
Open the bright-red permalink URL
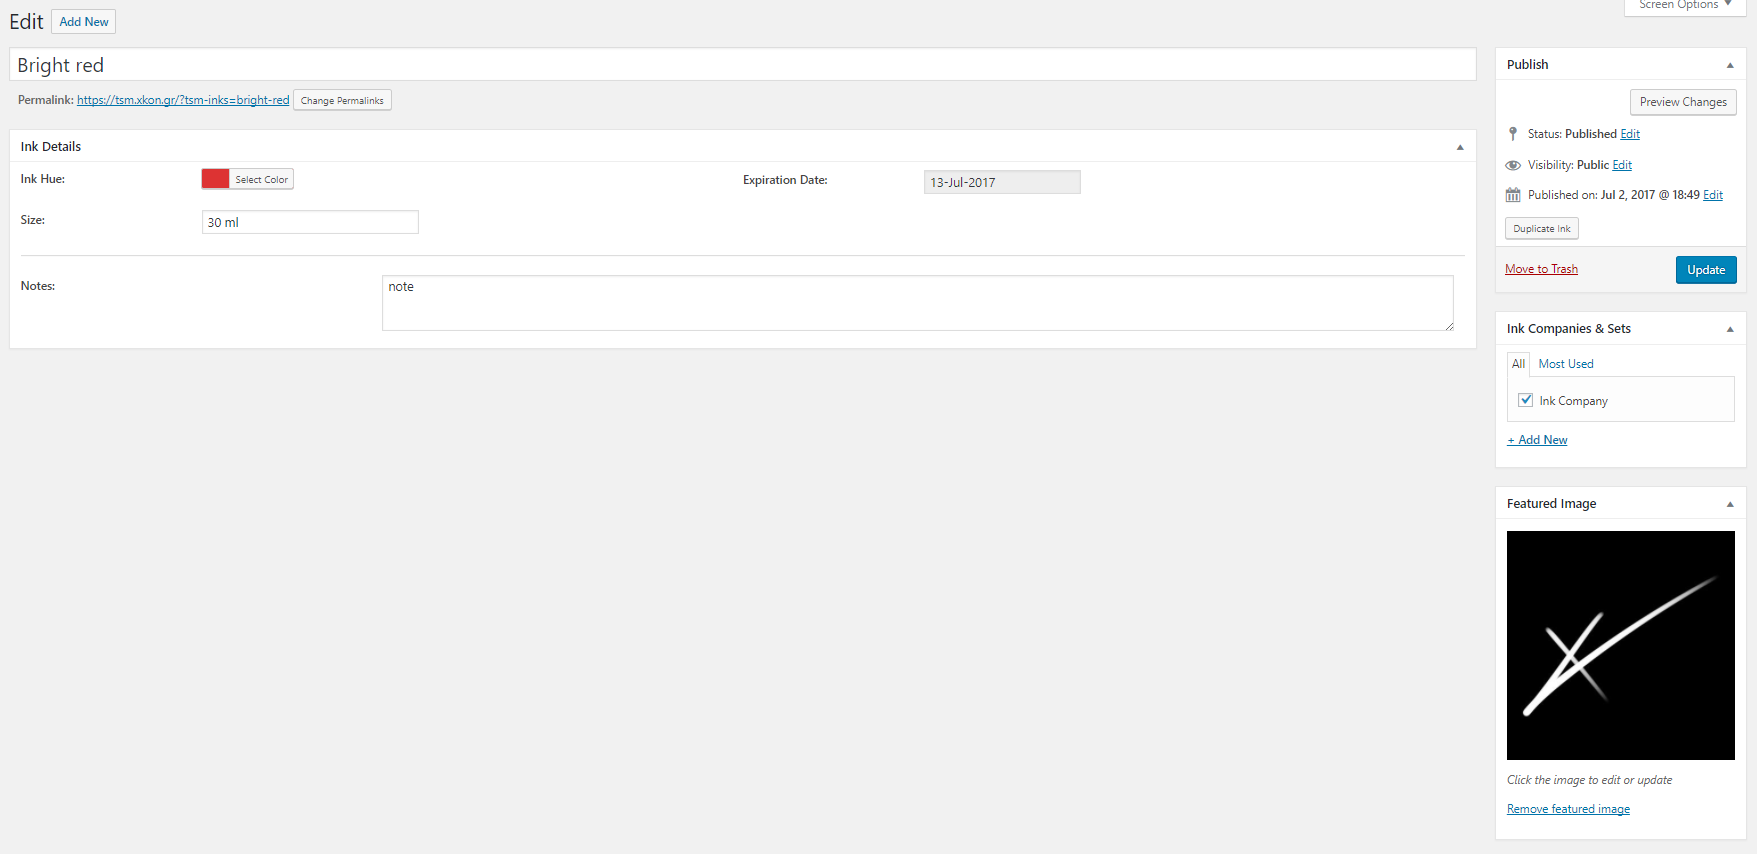183,100
